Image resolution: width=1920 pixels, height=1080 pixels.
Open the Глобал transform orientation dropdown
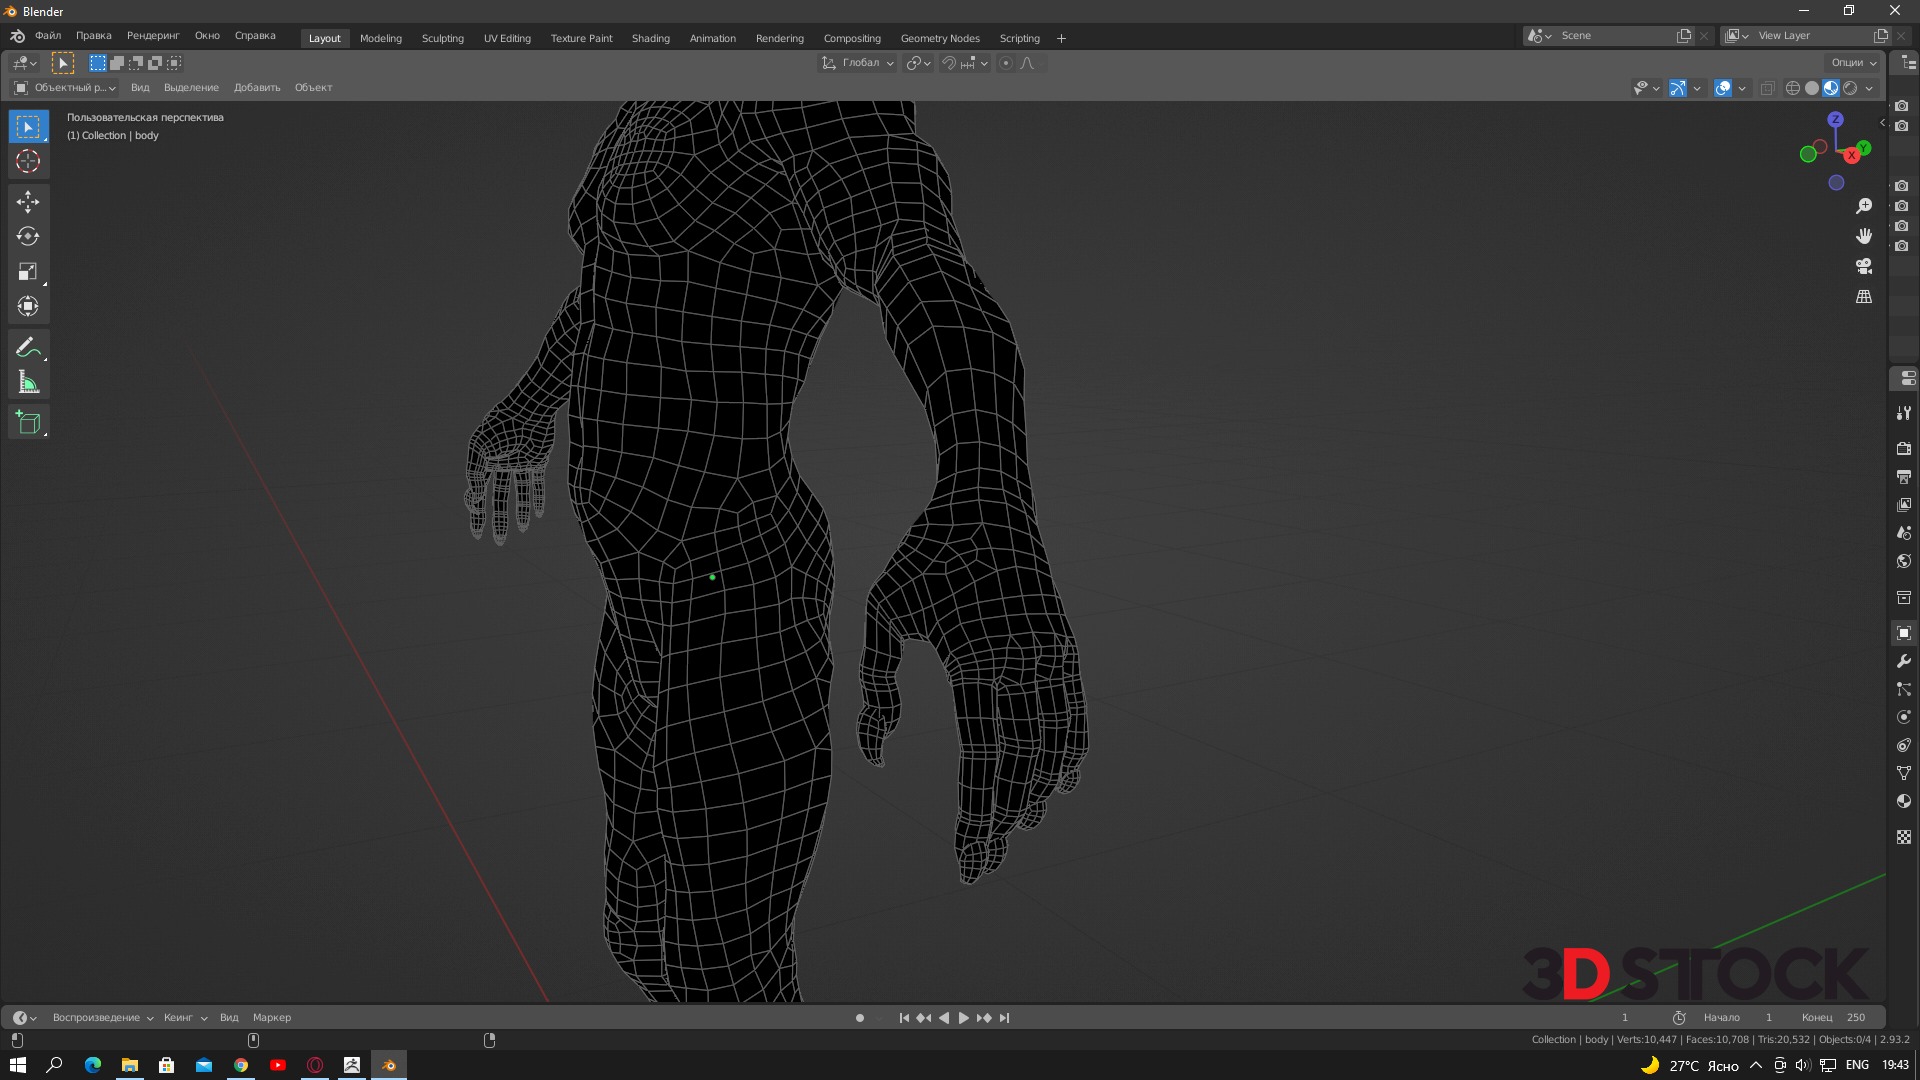pyautogui.click(x=858, y=63)
